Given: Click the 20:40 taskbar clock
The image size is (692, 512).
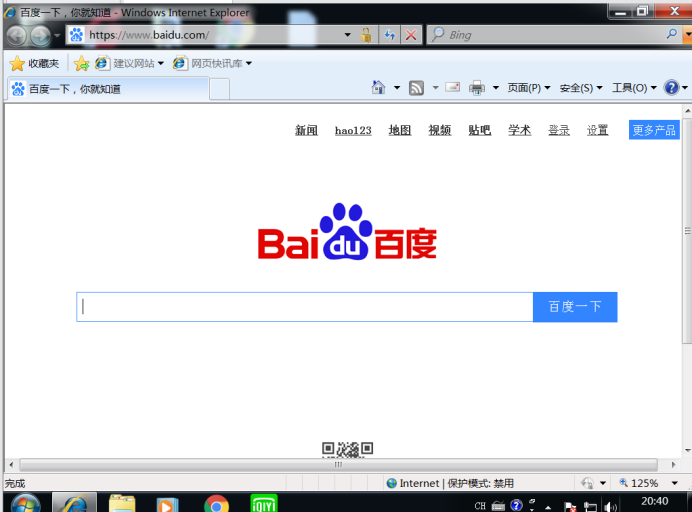Looking at the screenshot, I should point(654,501).
